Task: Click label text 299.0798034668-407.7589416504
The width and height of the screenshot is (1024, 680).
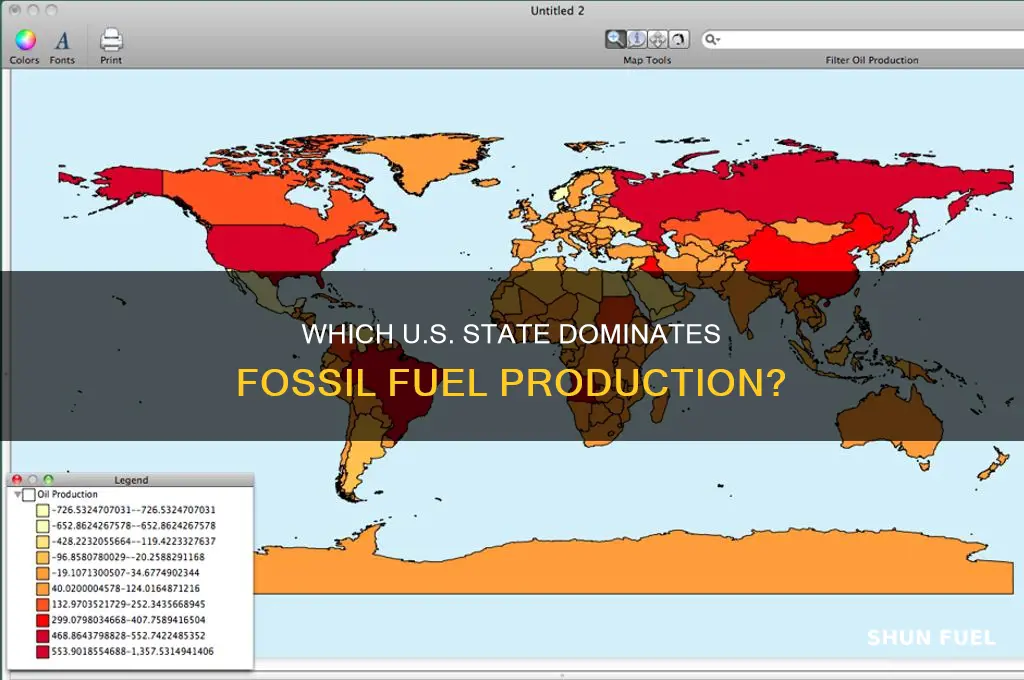Action: click(129, 620)
